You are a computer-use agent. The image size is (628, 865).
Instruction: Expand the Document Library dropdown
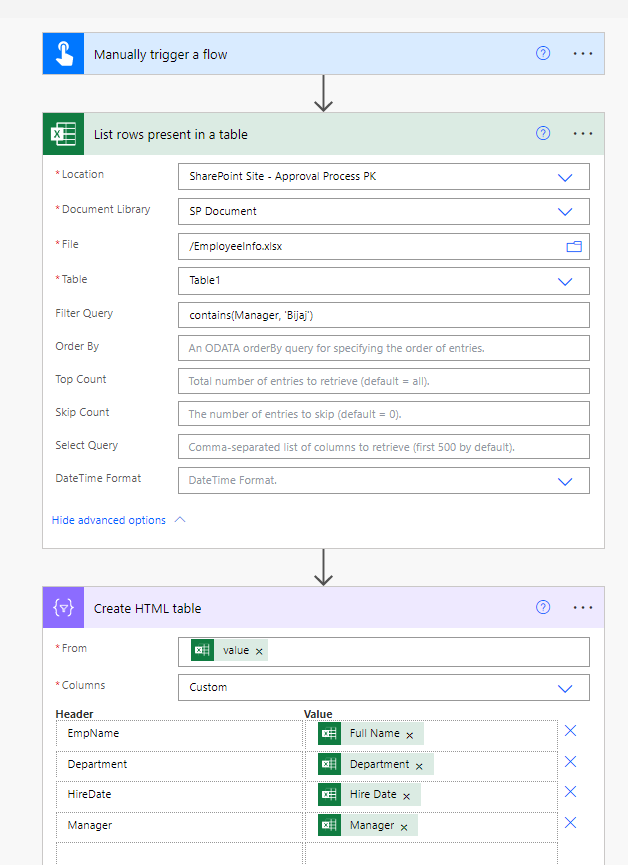coord(564,212)
